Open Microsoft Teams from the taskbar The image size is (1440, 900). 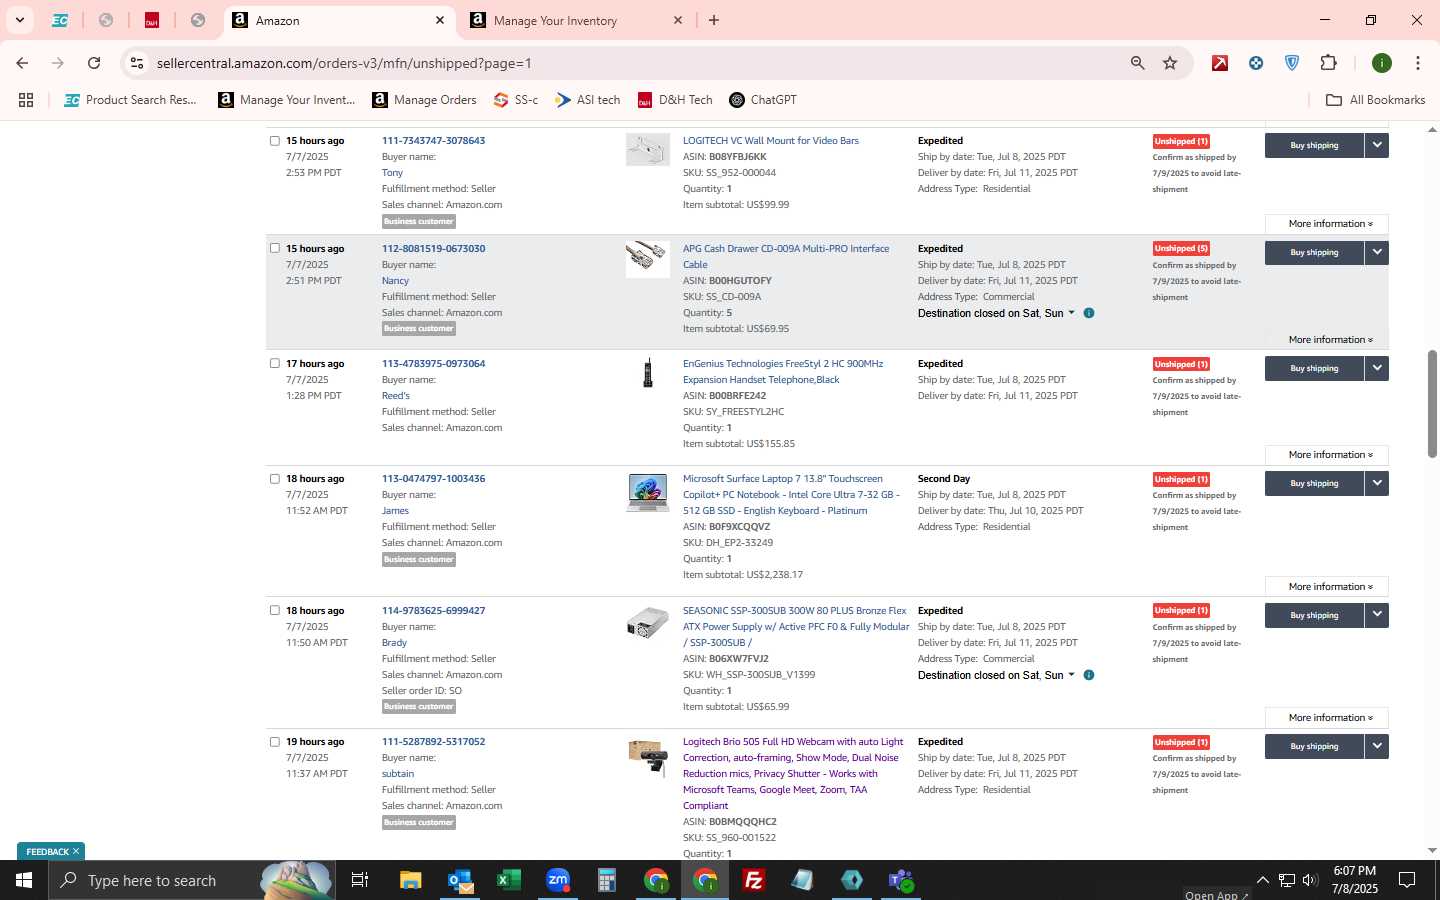pos(901,880)
